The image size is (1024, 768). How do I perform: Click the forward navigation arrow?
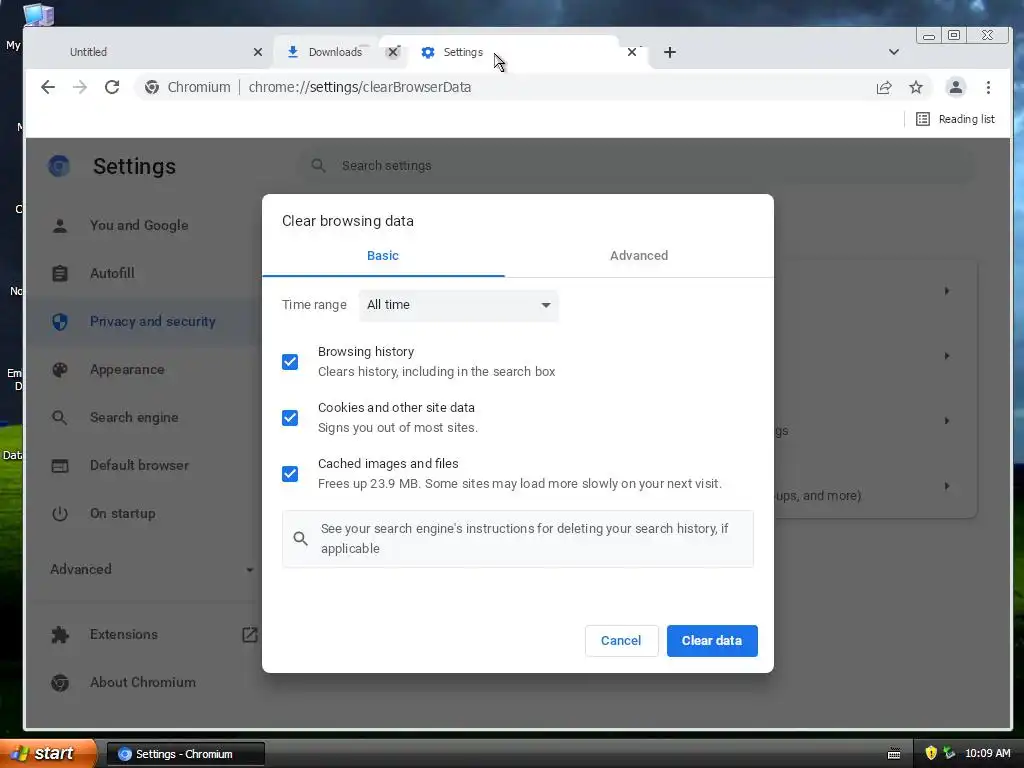pos(80,87)
